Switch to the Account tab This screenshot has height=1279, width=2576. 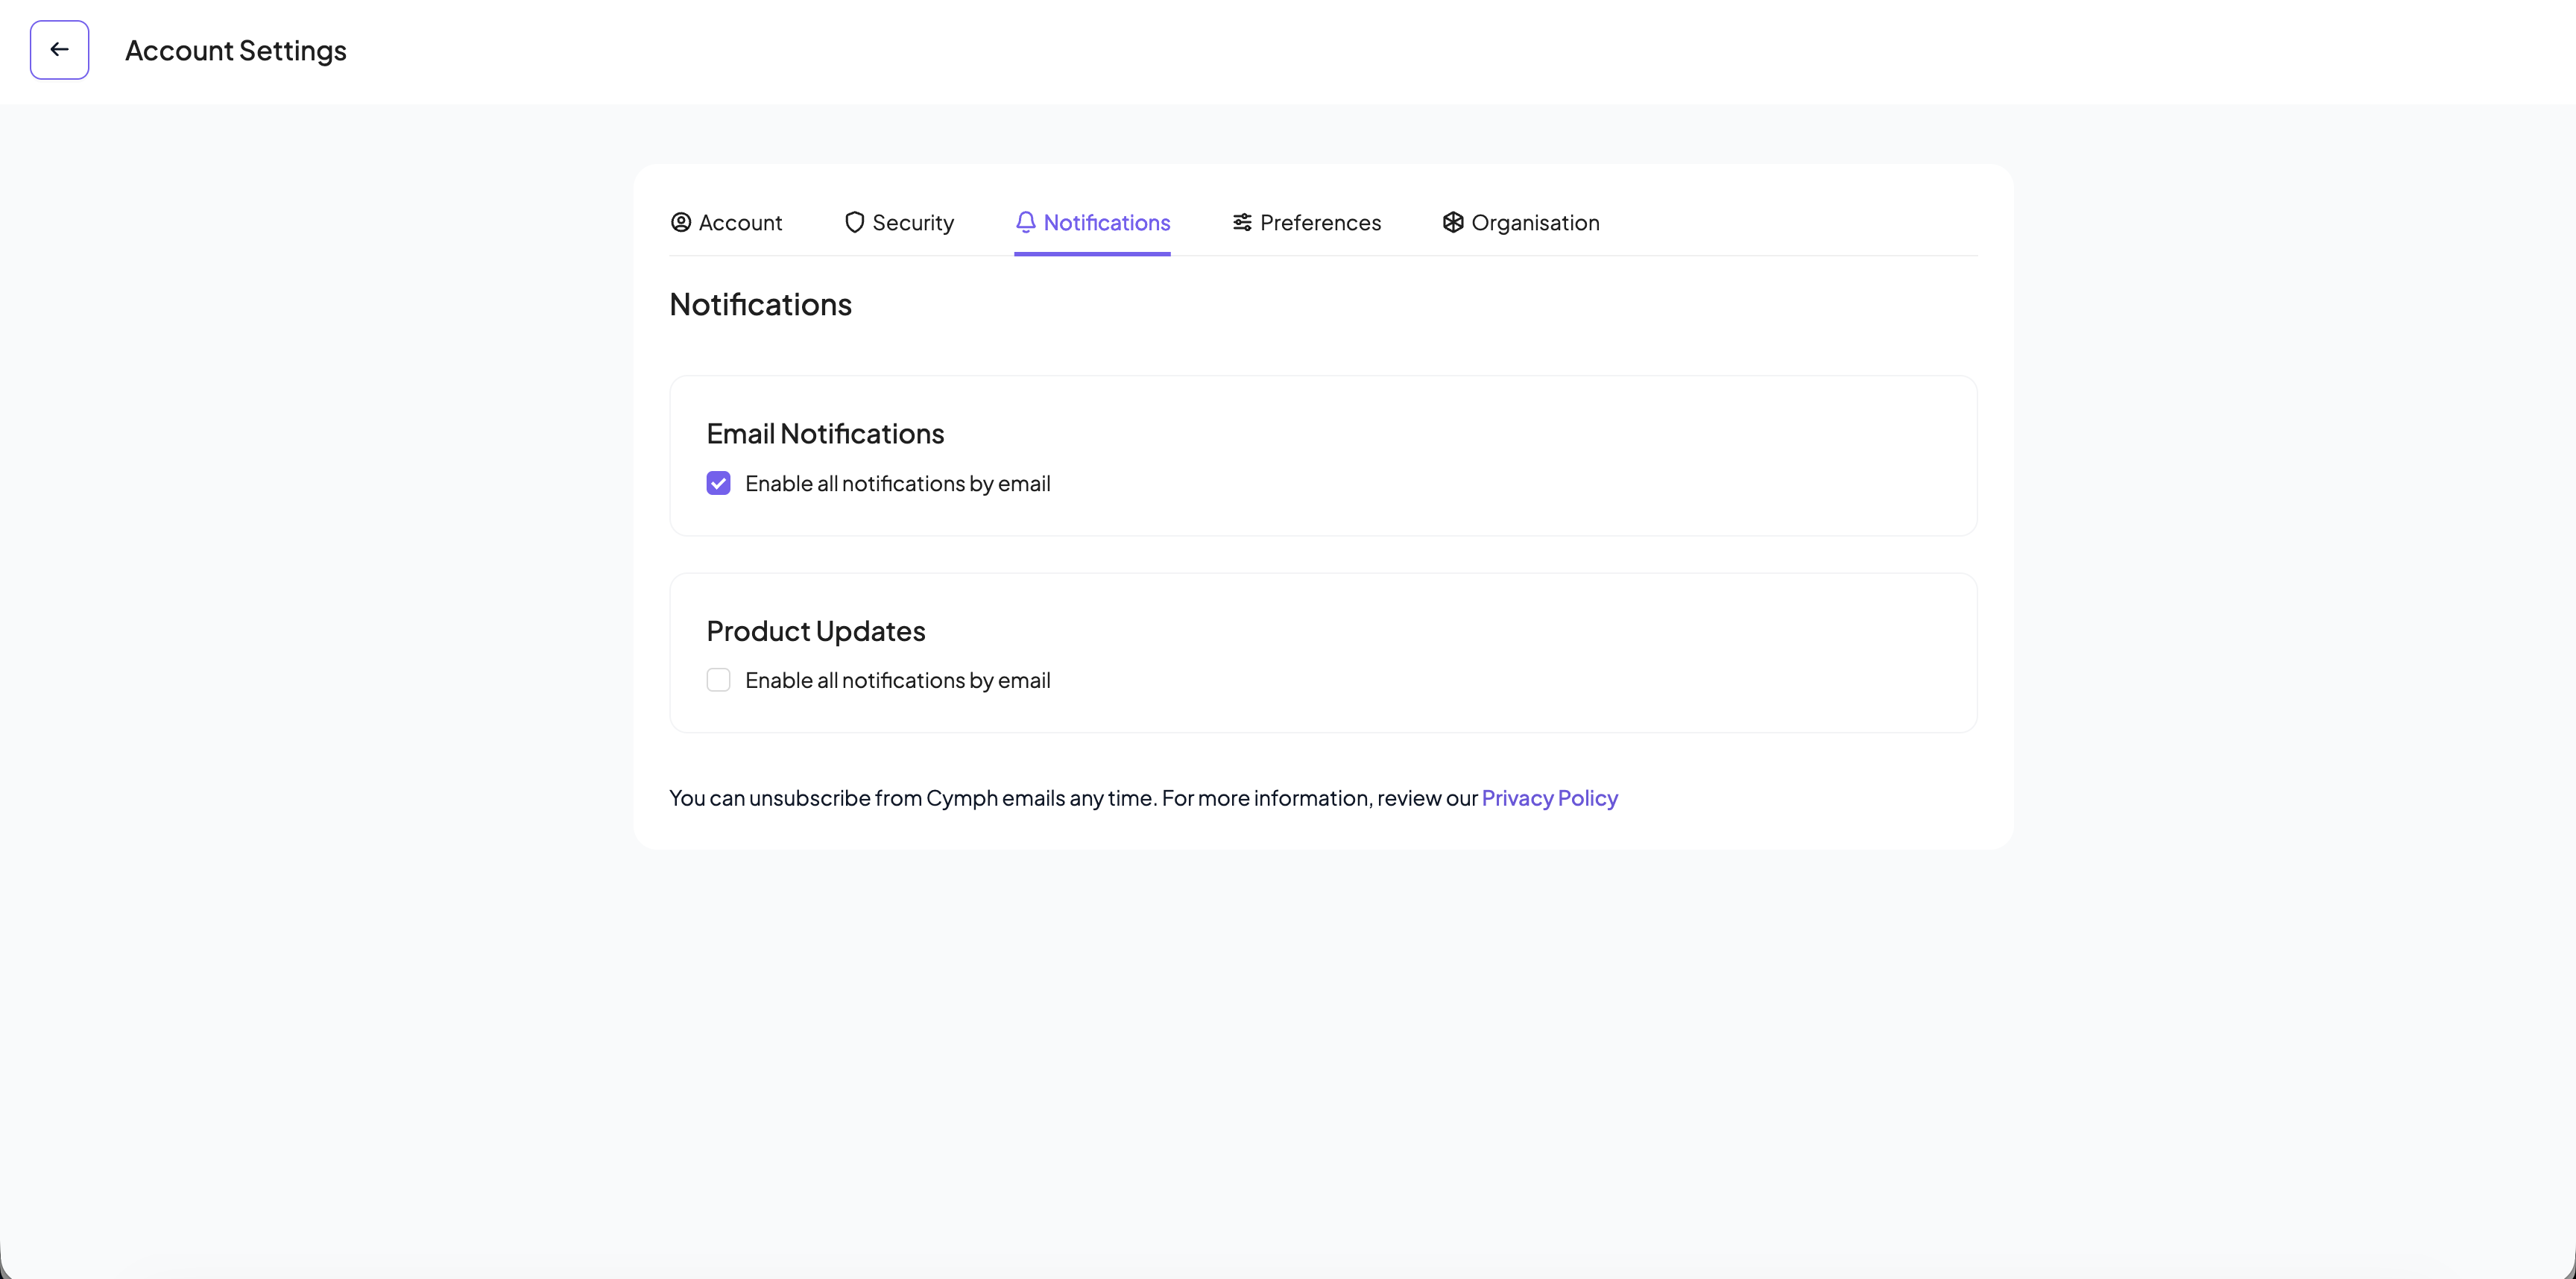click(740, 222)
